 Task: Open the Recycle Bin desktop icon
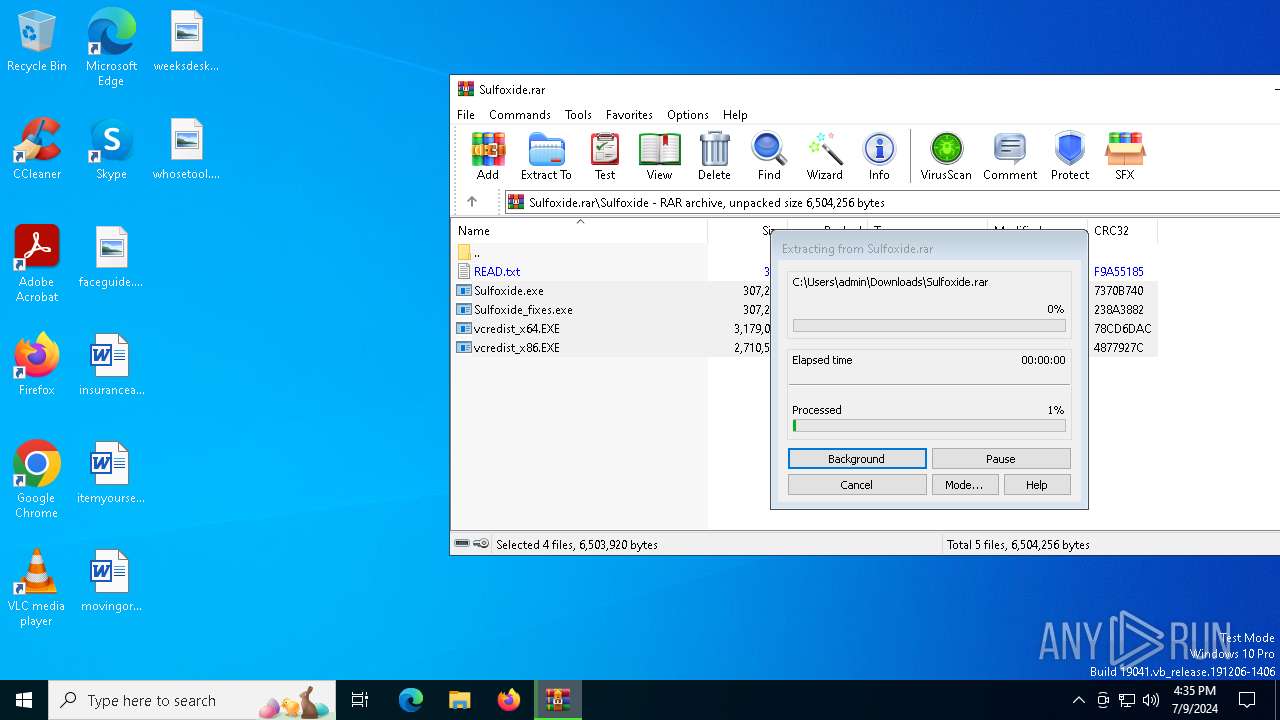(37, 42)
